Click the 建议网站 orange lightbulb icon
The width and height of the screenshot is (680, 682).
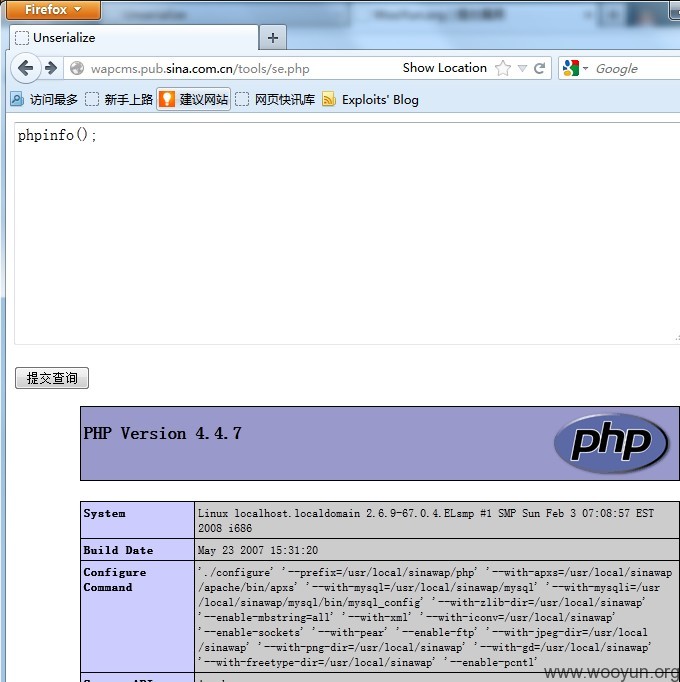167,99
